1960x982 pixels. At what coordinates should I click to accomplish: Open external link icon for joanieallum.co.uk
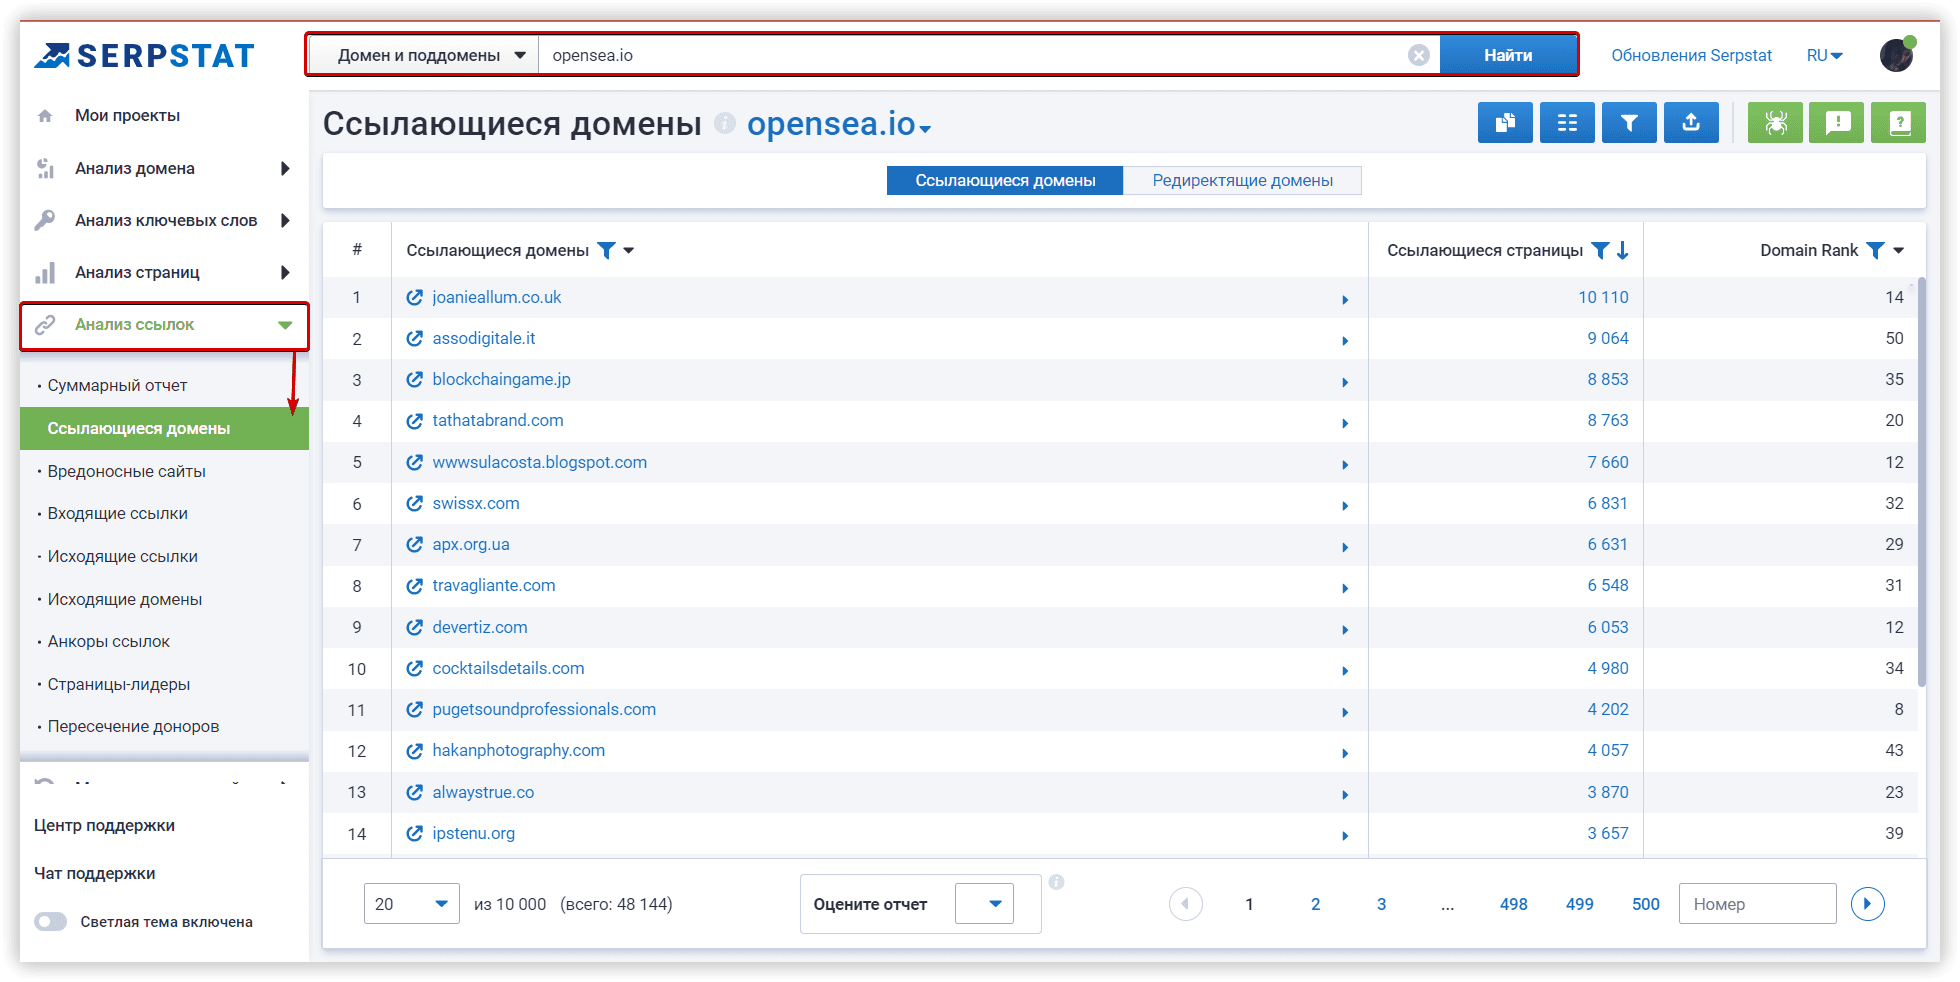coord(414,297)
